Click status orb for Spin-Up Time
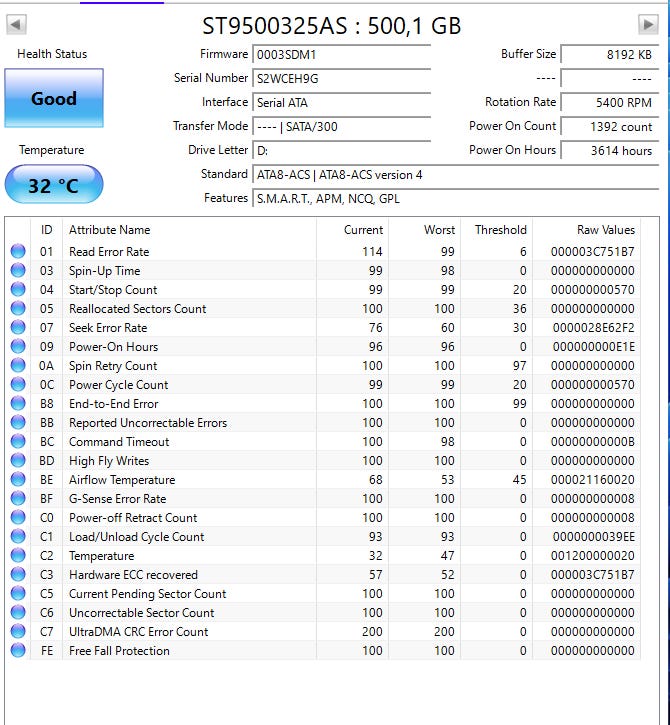Screen dimensions: 670x725 coord(18,270)
